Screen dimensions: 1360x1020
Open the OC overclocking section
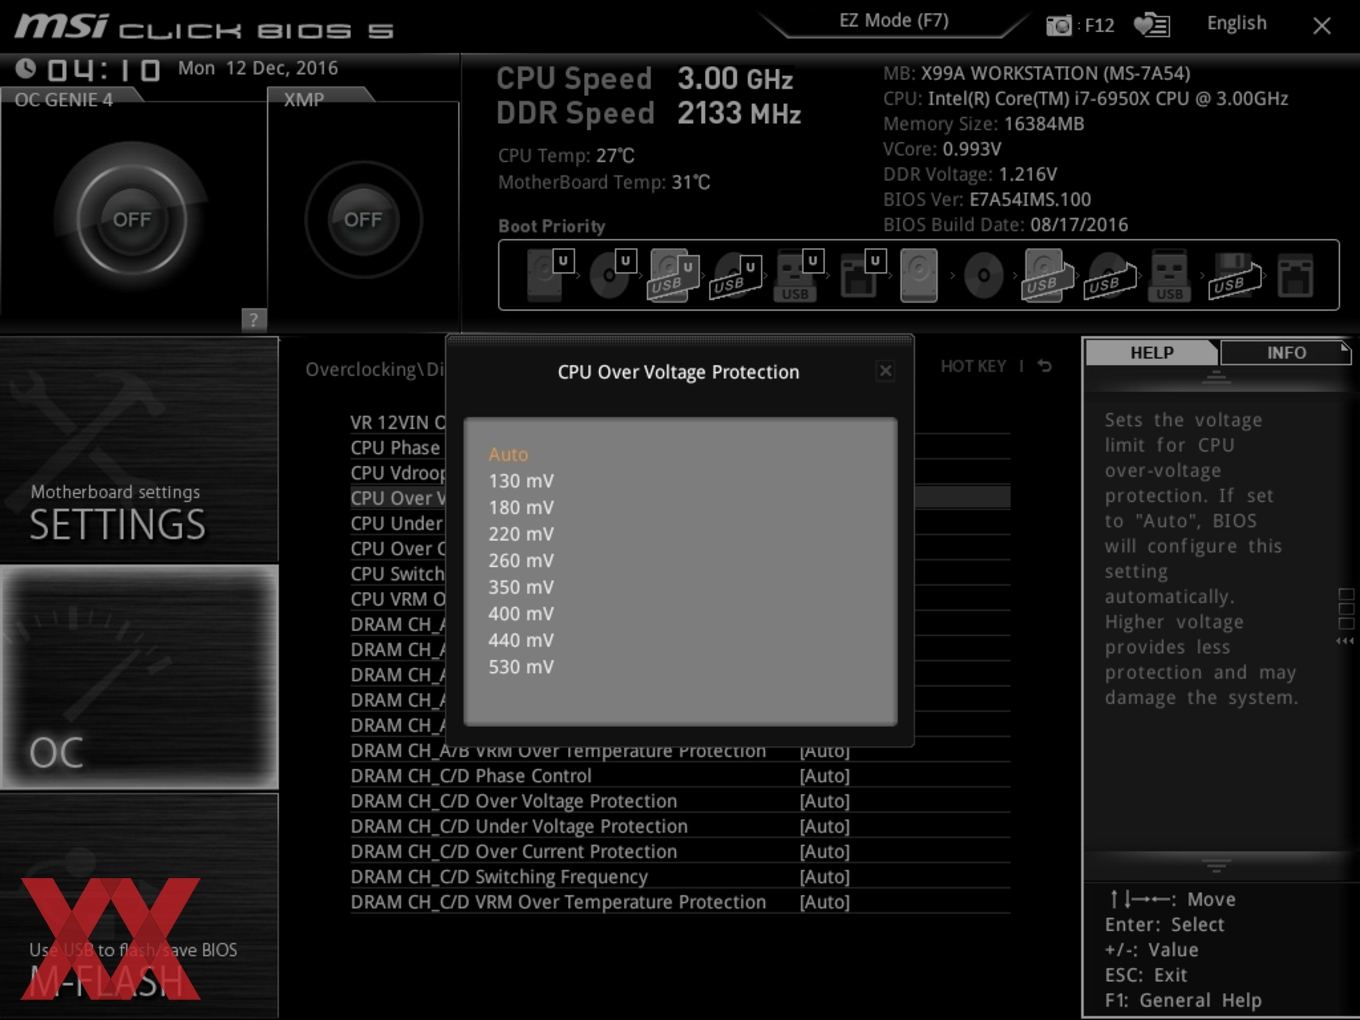139,677
